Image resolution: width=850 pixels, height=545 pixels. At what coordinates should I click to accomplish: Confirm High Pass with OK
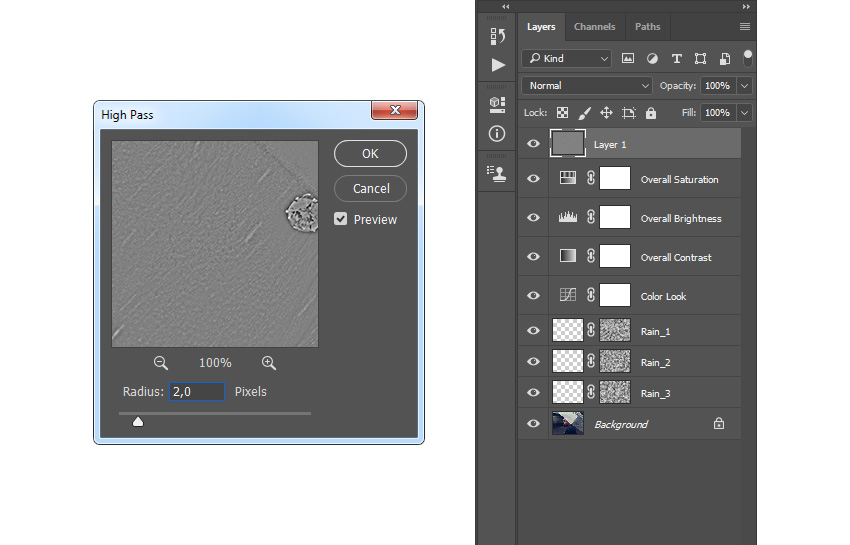(370, 153)
